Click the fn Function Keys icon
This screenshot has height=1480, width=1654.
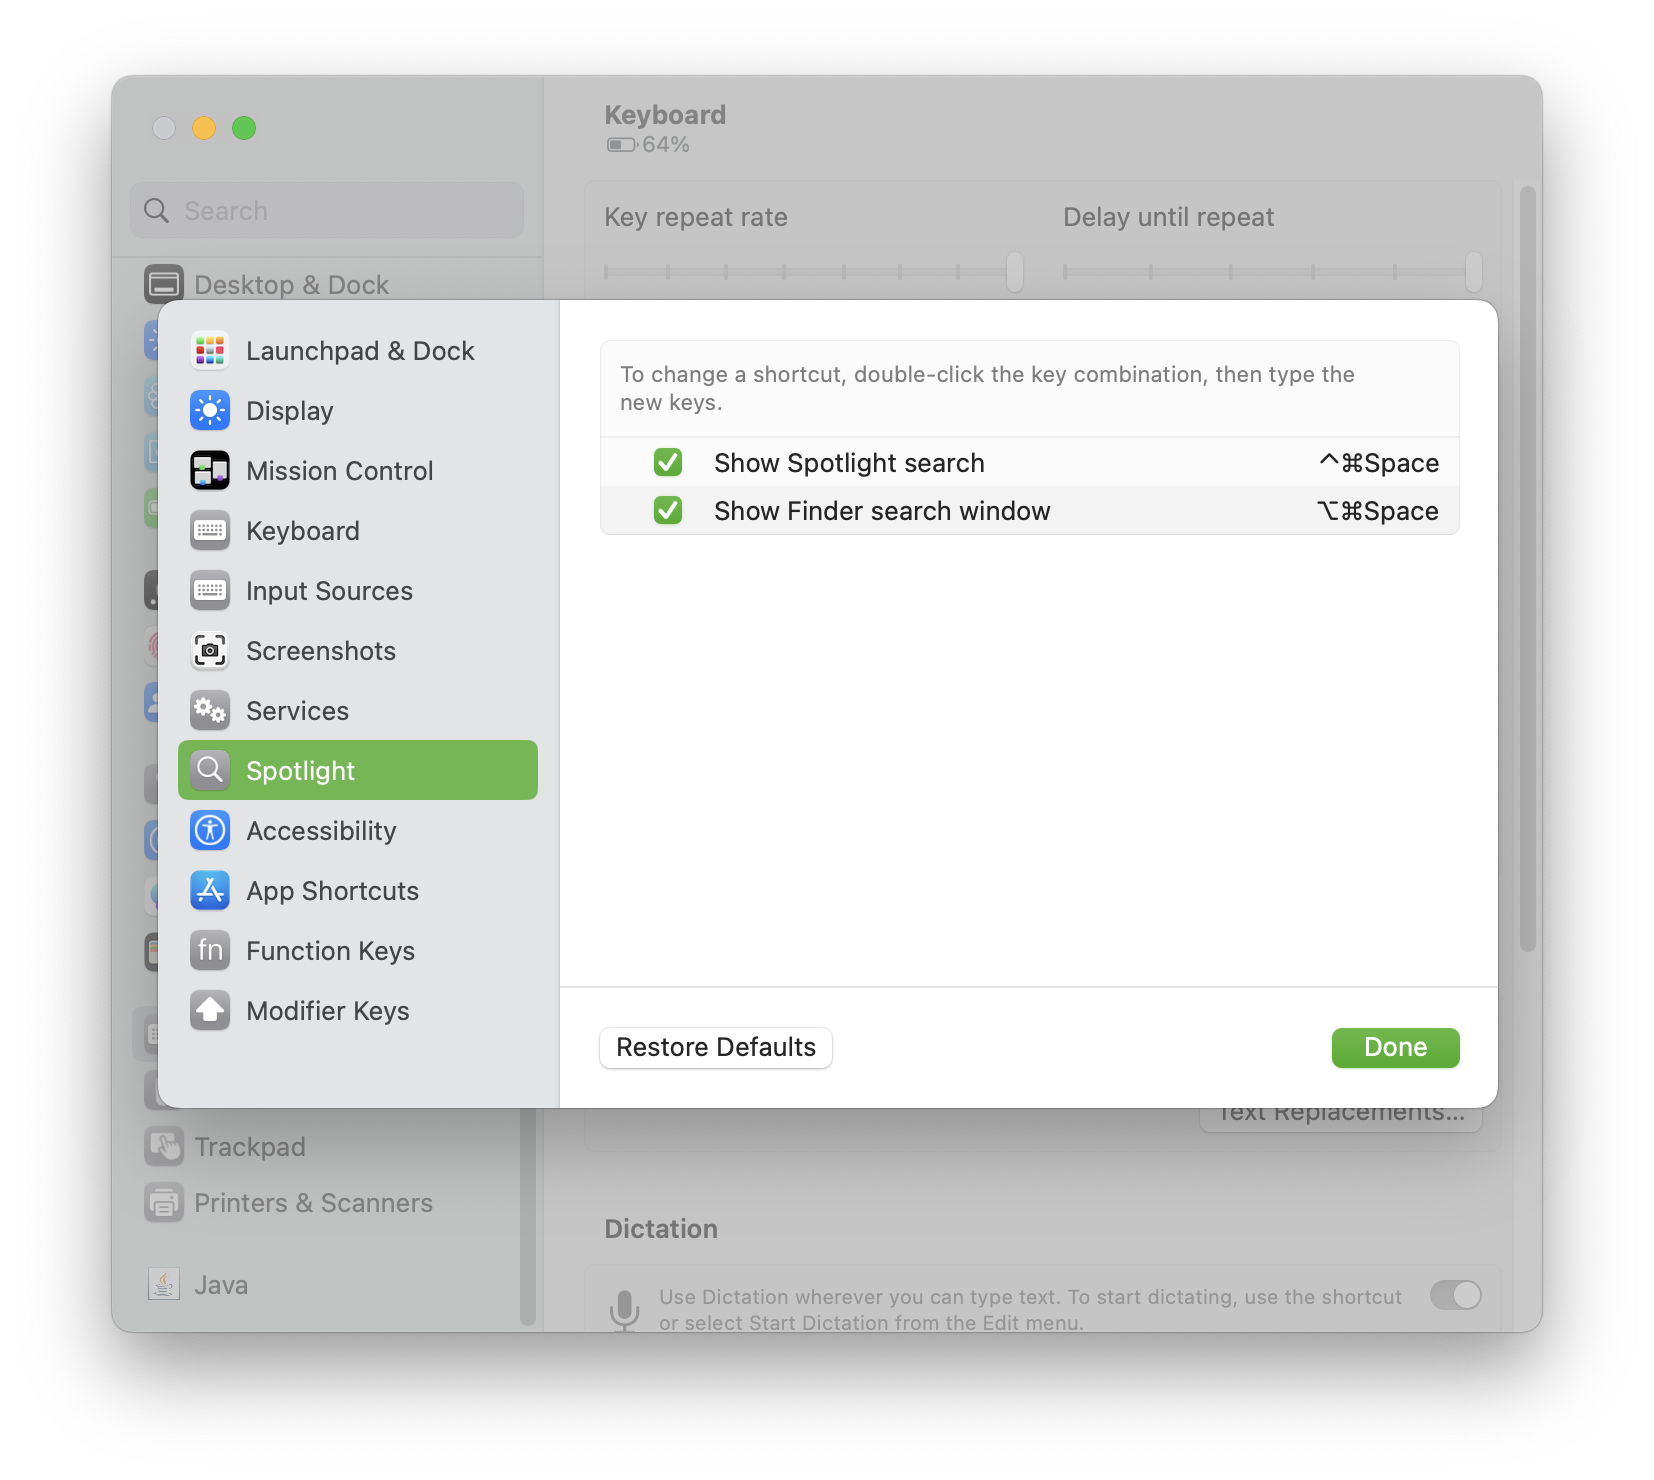pyautogui.click(x=210, y=951)
